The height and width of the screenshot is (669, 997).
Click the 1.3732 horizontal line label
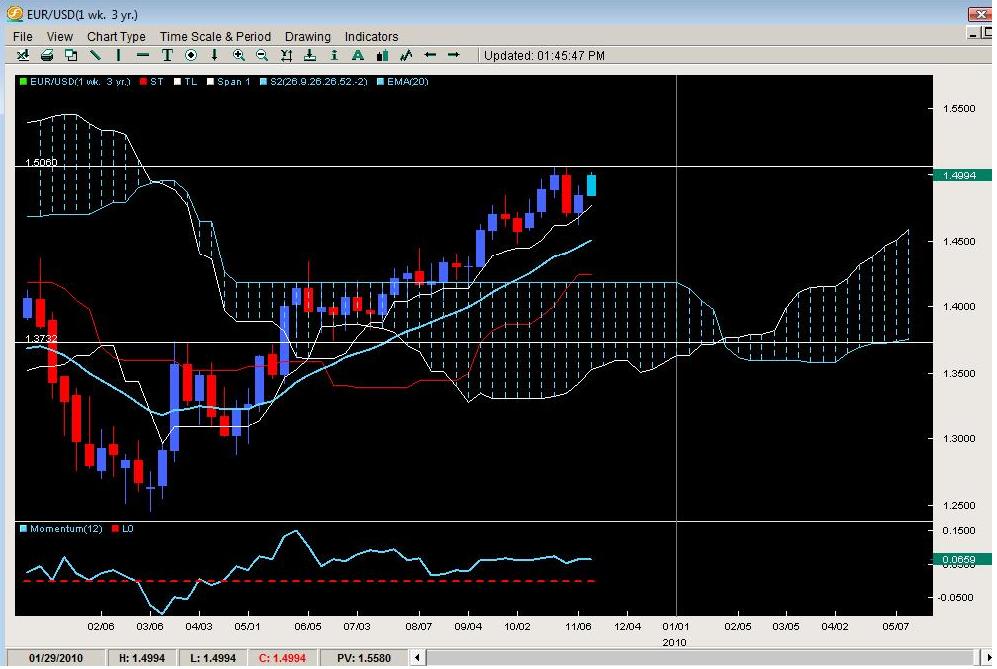tap(41, 338)
